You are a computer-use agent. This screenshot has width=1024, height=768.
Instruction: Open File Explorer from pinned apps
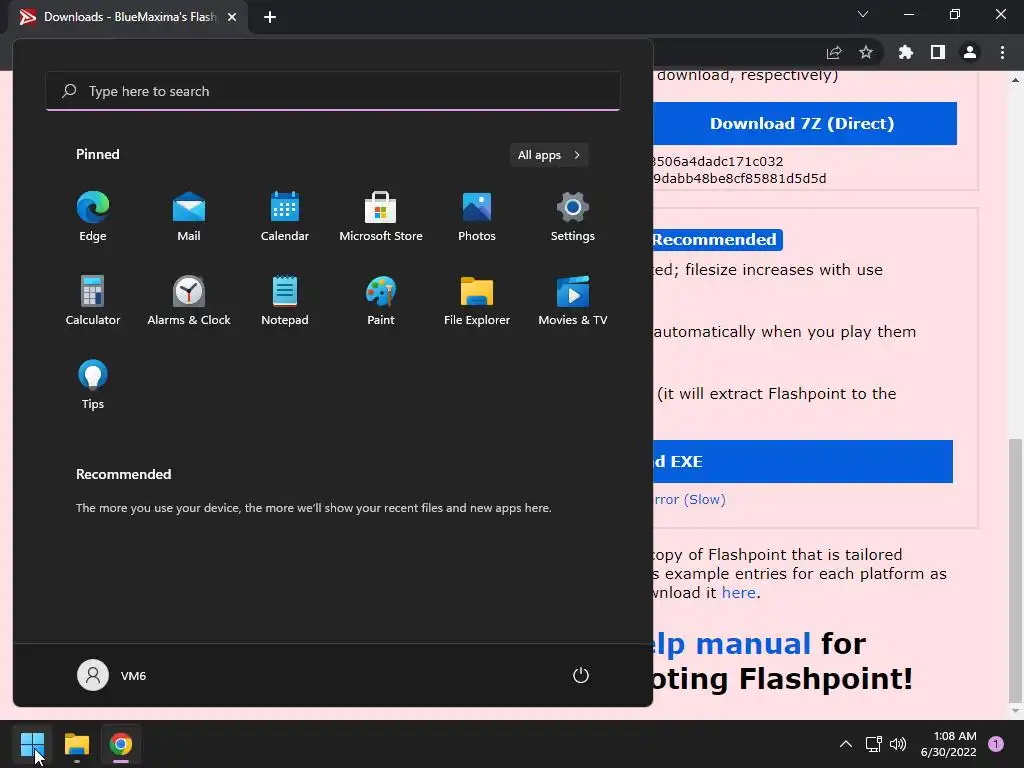(477, 301)
